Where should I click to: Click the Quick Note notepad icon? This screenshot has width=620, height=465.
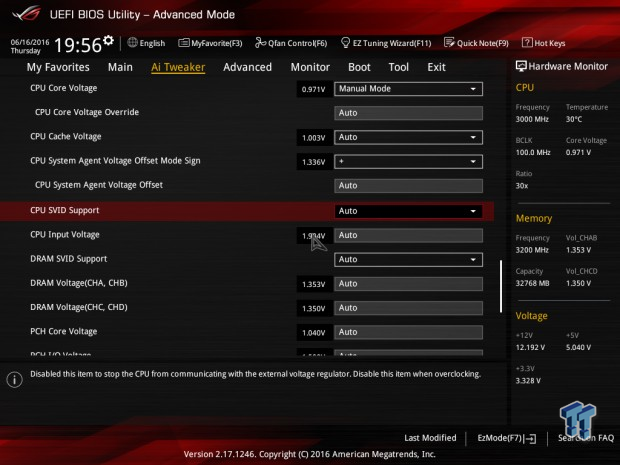449,43
